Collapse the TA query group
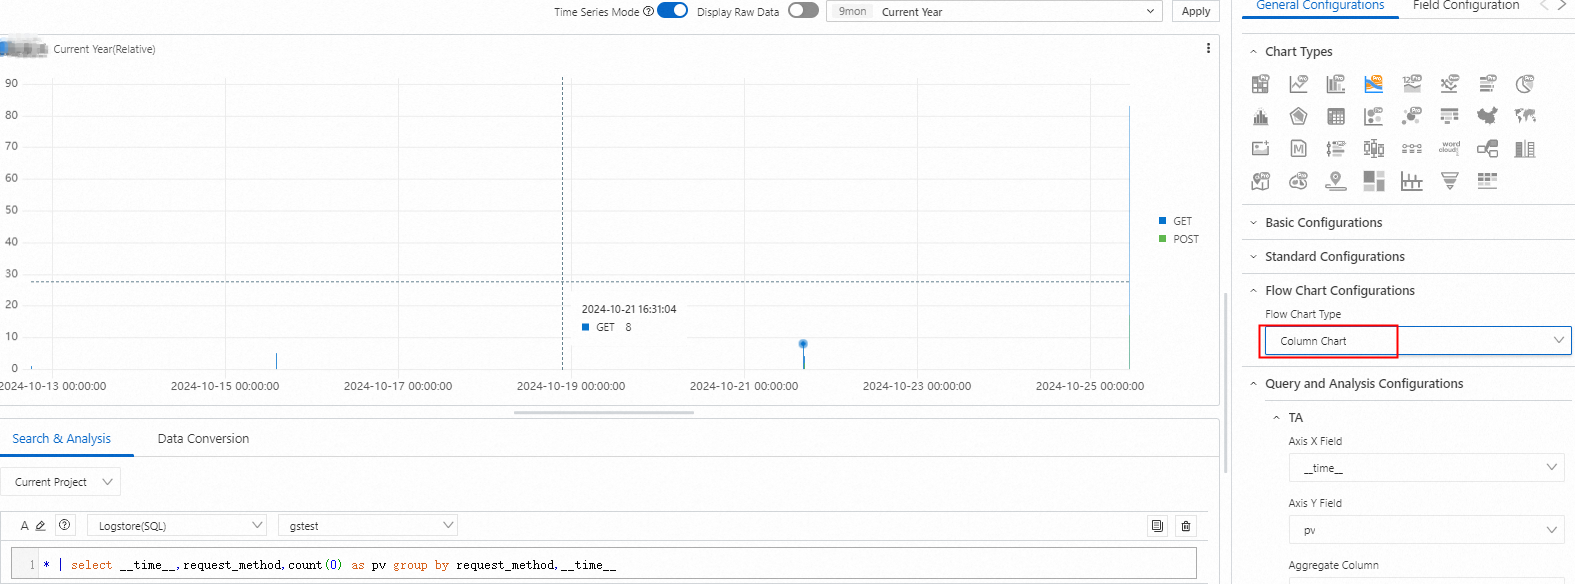Image resolution: width=1575 pixels, height=584 pixels. pos(1277,418)
